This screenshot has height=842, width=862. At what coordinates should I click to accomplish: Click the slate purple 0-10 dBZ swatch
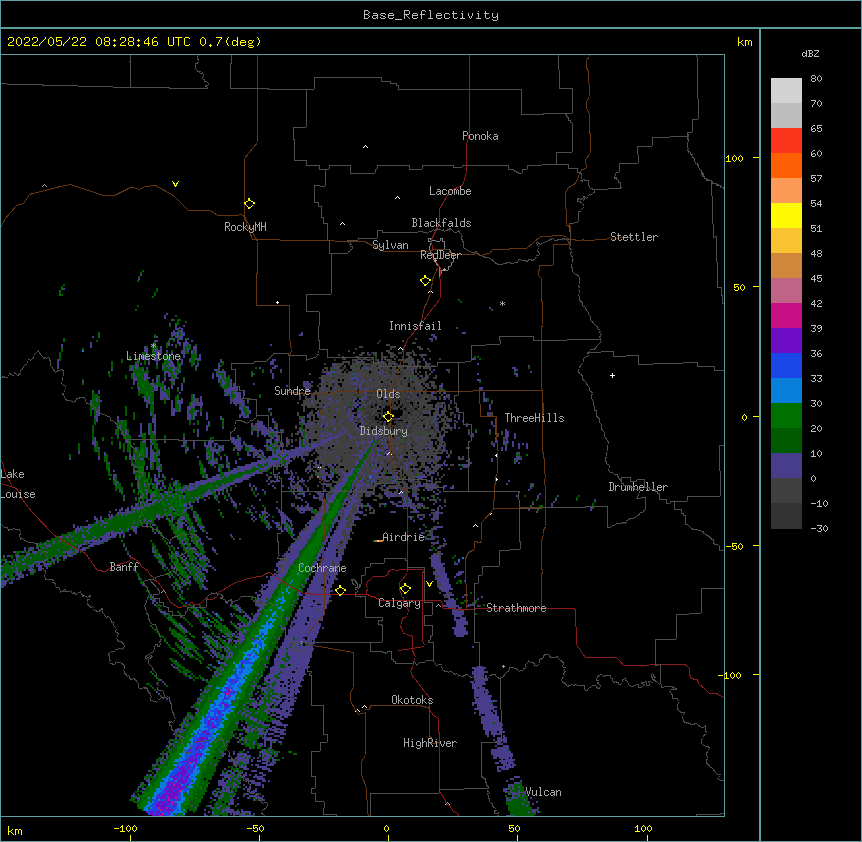coord(786,466)
